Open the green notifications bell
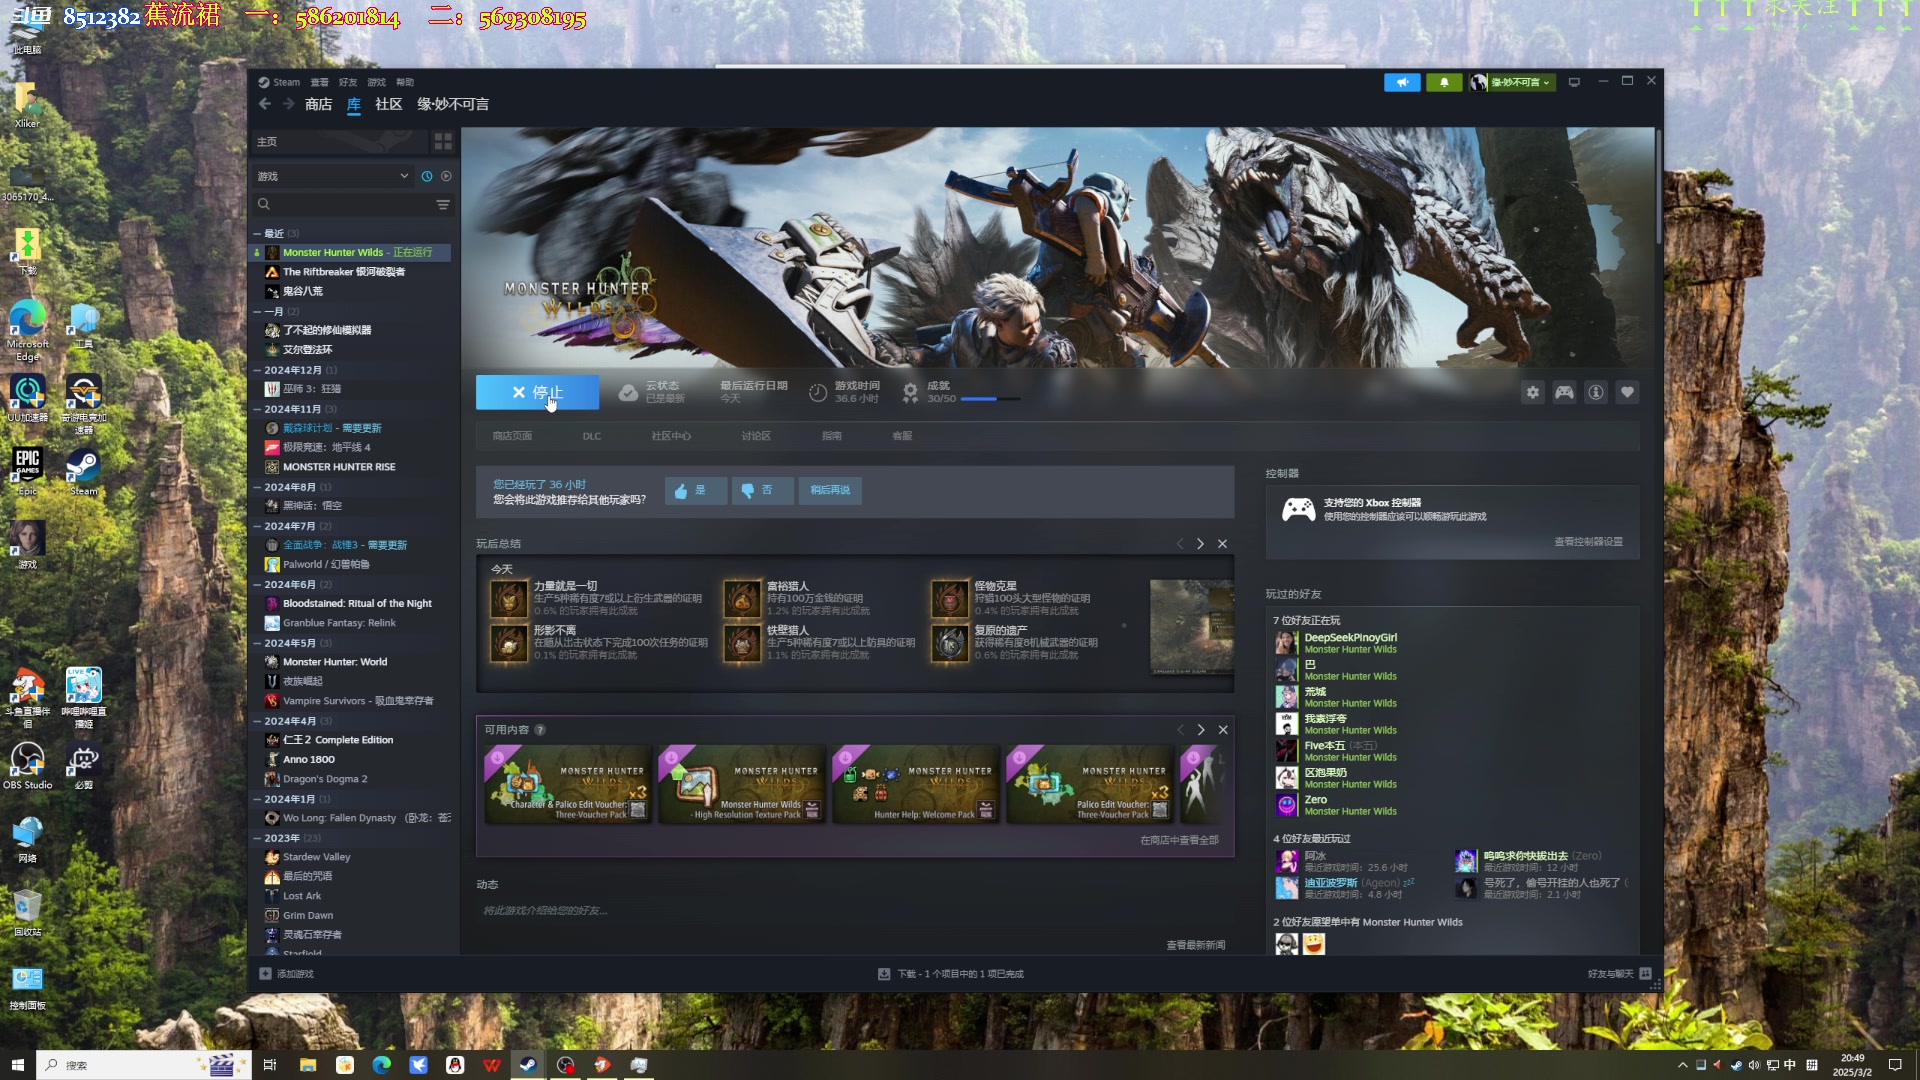This screenshot has height=1080, width=1920. point(1444,82)
